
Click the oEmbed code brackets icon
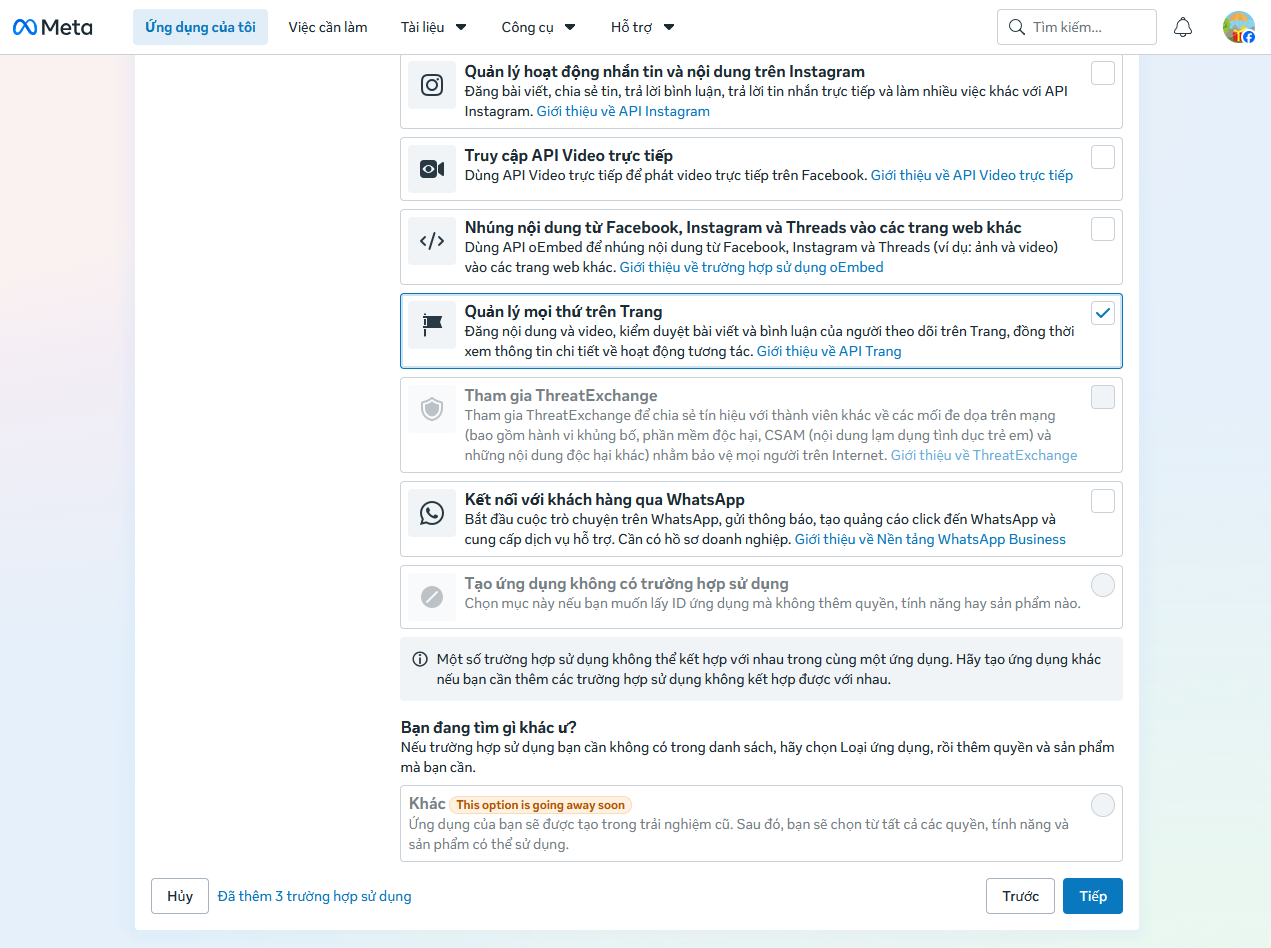pyautogui.click(x=432, y=241)
